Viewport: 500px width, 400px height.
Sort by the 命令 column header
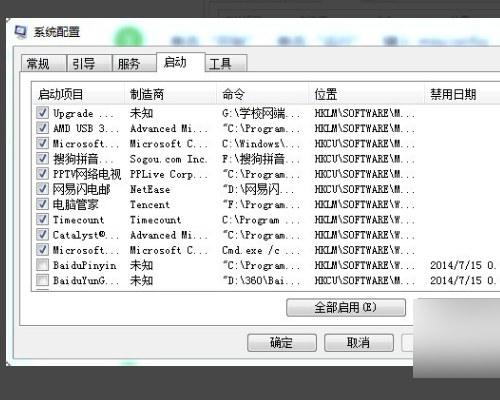pos(262,94)
